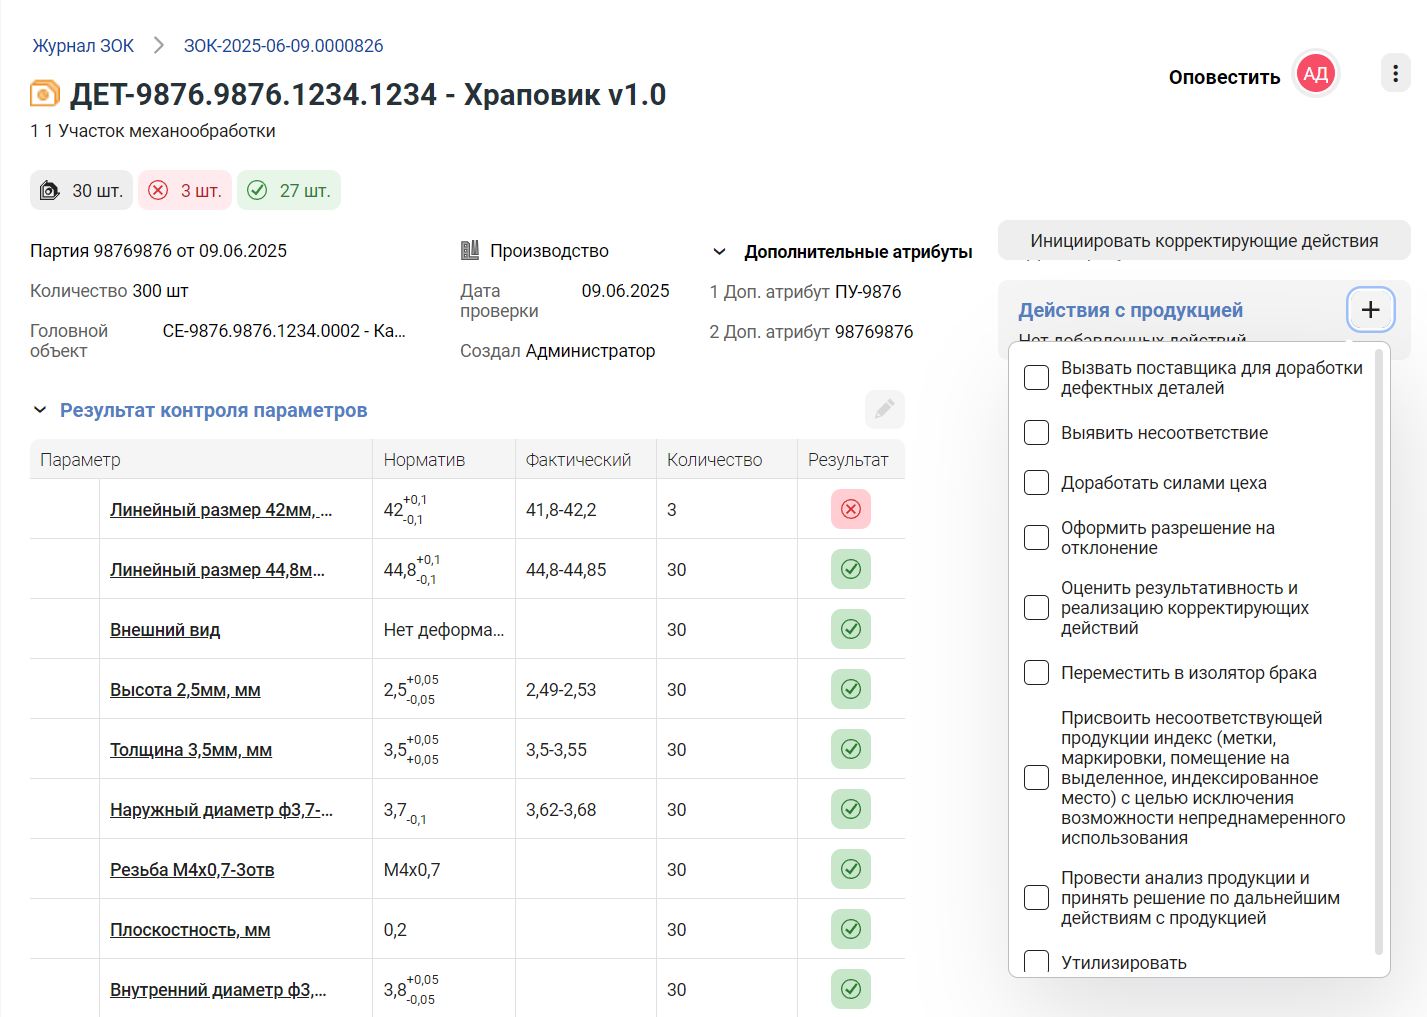The width and height of the screenshot is (1427, 1017).
Task: Click the orange part icon beside the title
Action: pos(45,94)
